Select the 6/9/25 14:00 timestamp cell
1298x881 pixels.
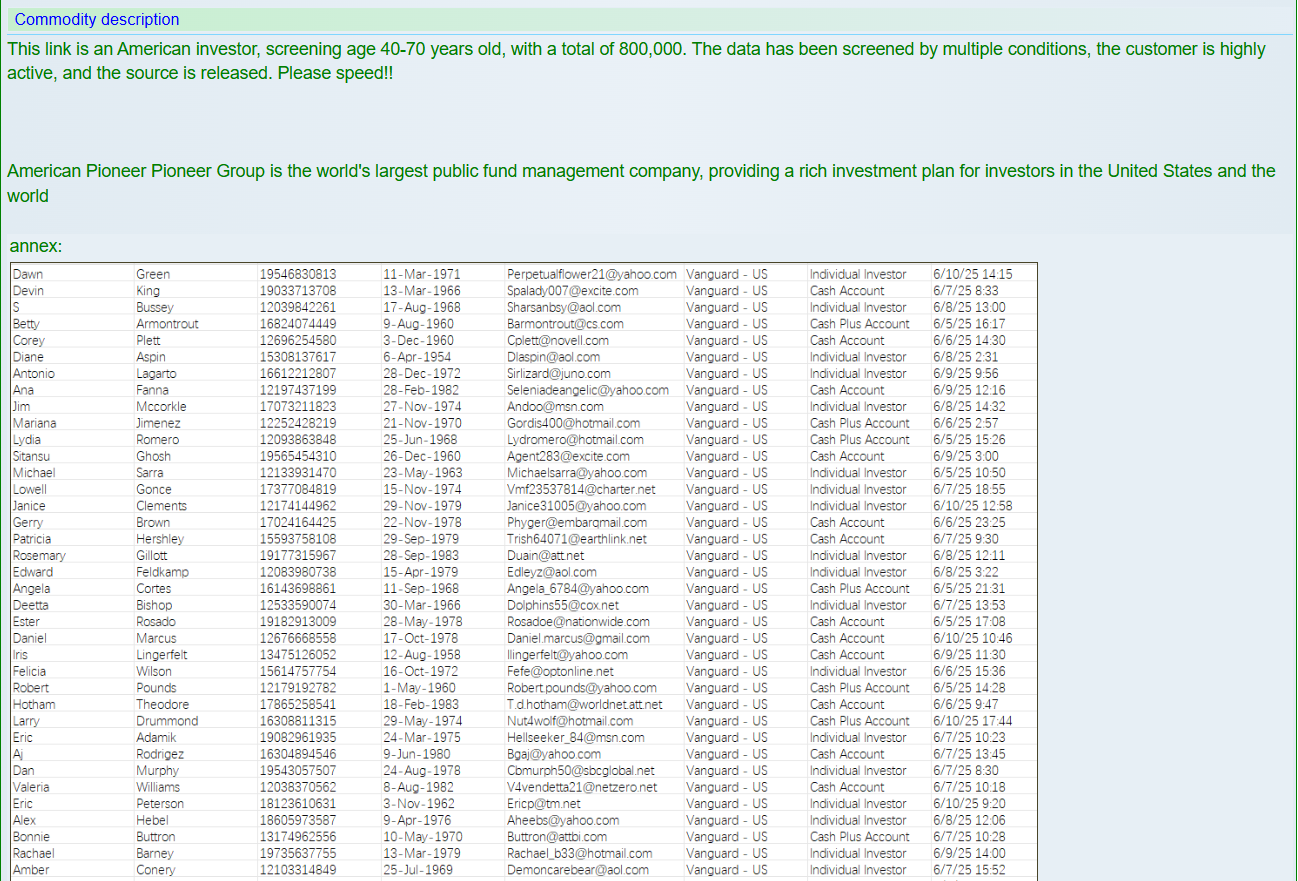(x=968, y=854)
